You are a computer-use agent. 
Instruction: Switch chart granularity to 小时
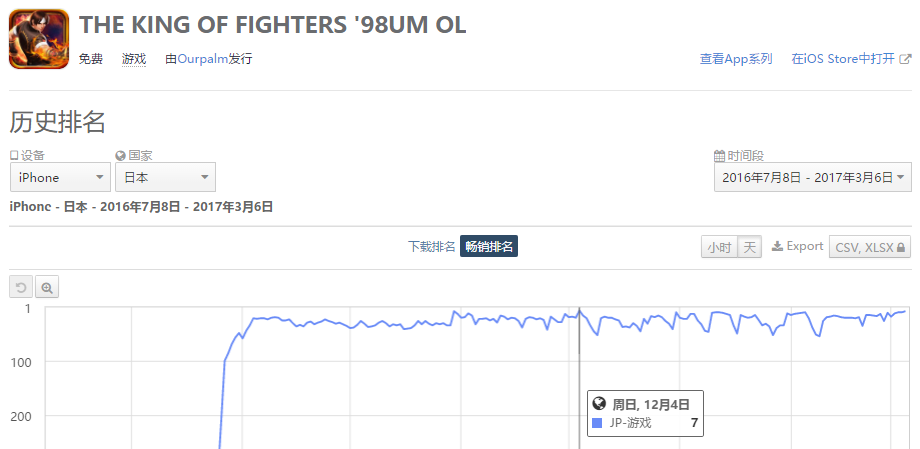(x=719, y=247)
